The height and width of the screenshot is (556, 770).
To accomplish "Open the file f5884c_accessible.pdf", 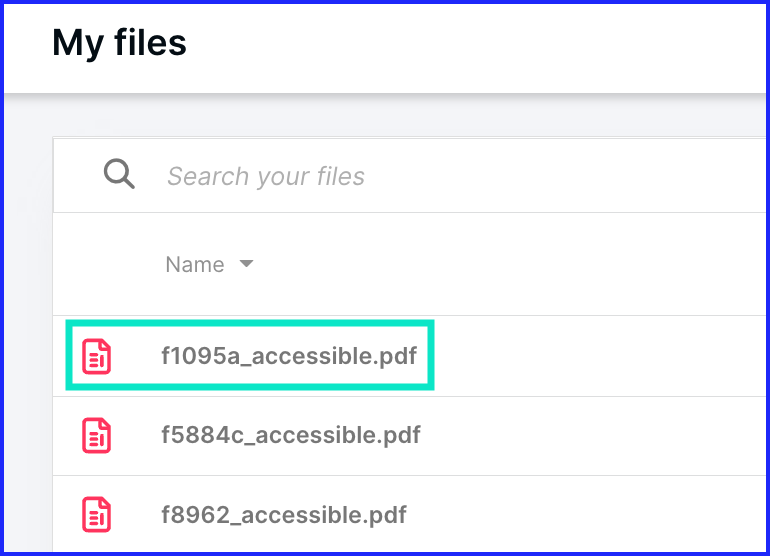I will tap(291, 435).
